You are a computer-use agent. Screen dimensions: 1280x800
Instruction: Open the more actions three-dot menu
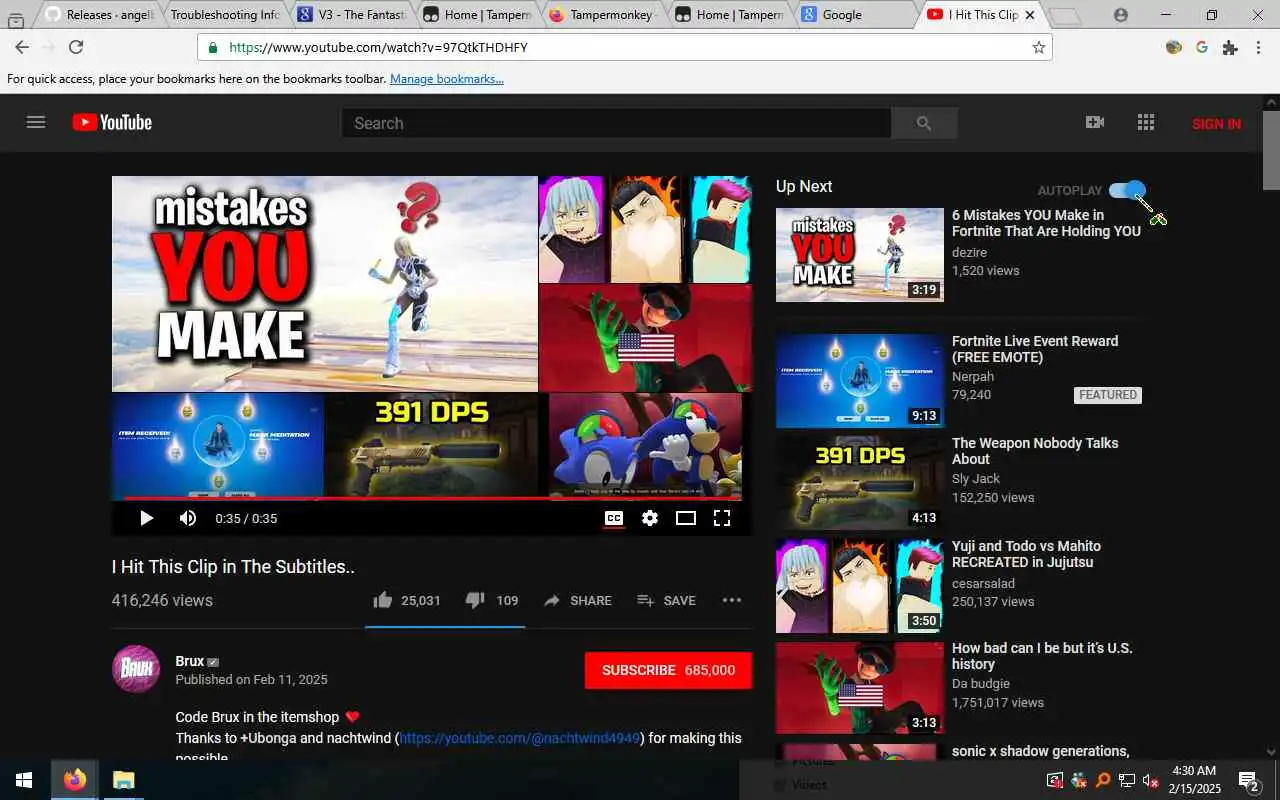[732, 600]
